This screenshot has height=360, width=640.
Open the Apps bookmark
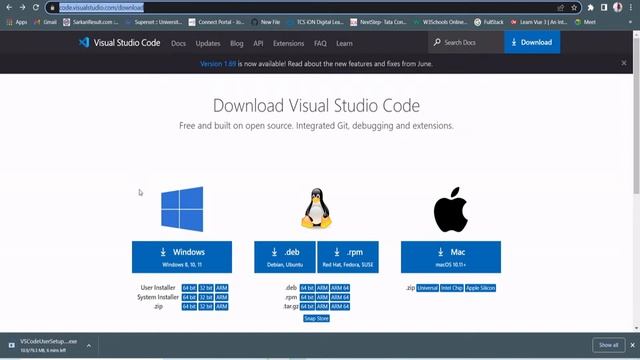(x=17, y=22)
